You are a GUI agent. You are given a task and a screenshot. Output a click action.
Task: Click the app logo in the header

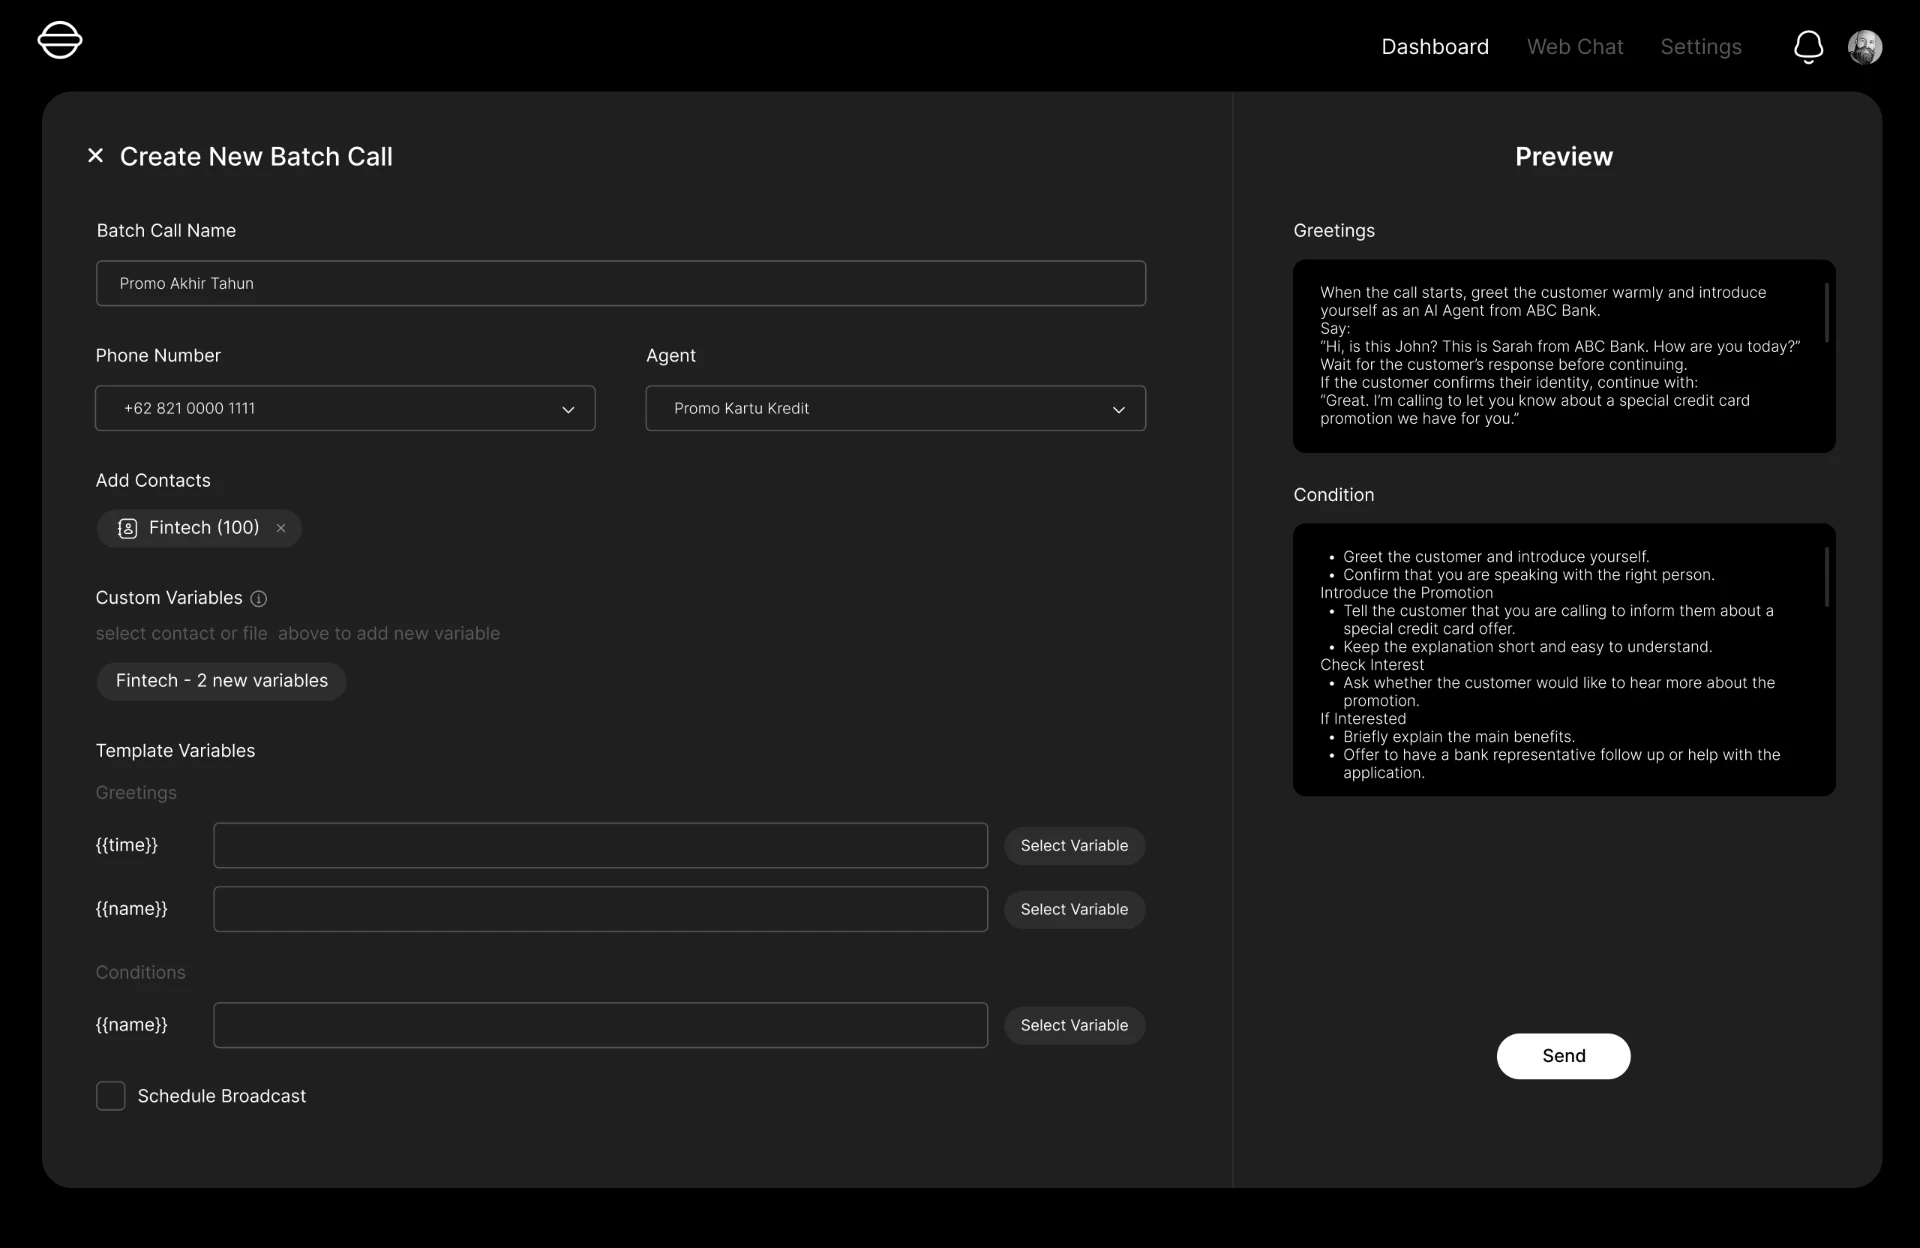tap(60, 41)
